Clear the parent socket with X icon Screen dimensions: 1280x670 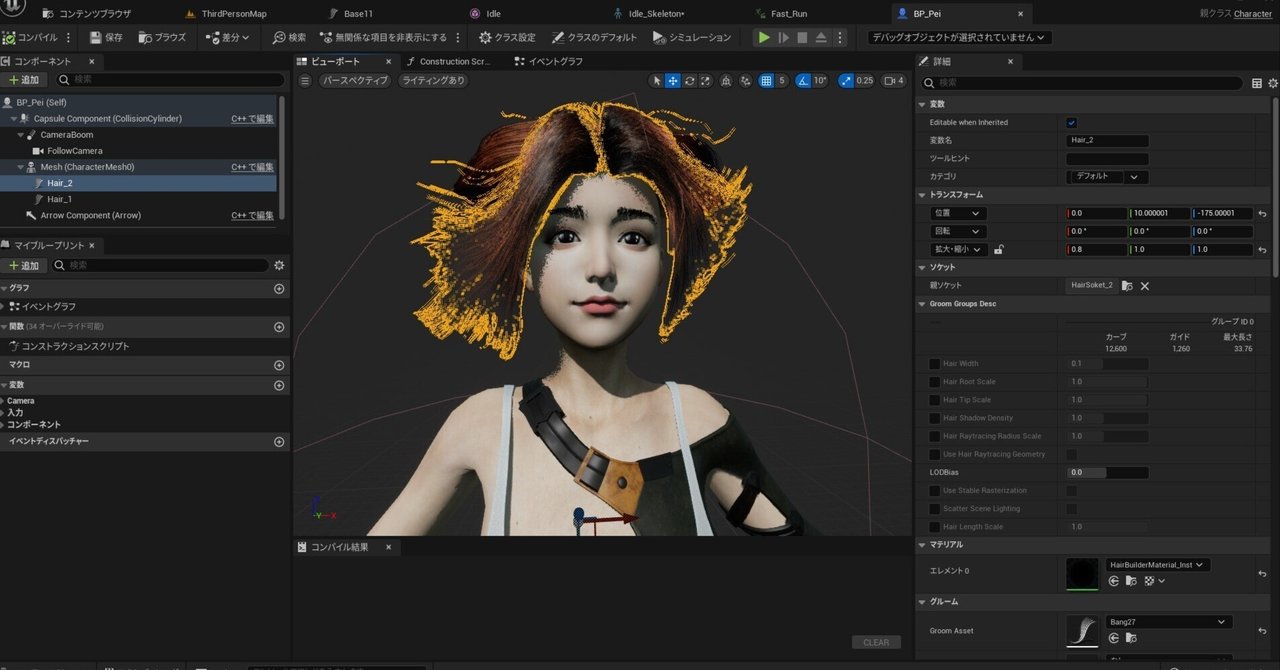pos(1145,286)
